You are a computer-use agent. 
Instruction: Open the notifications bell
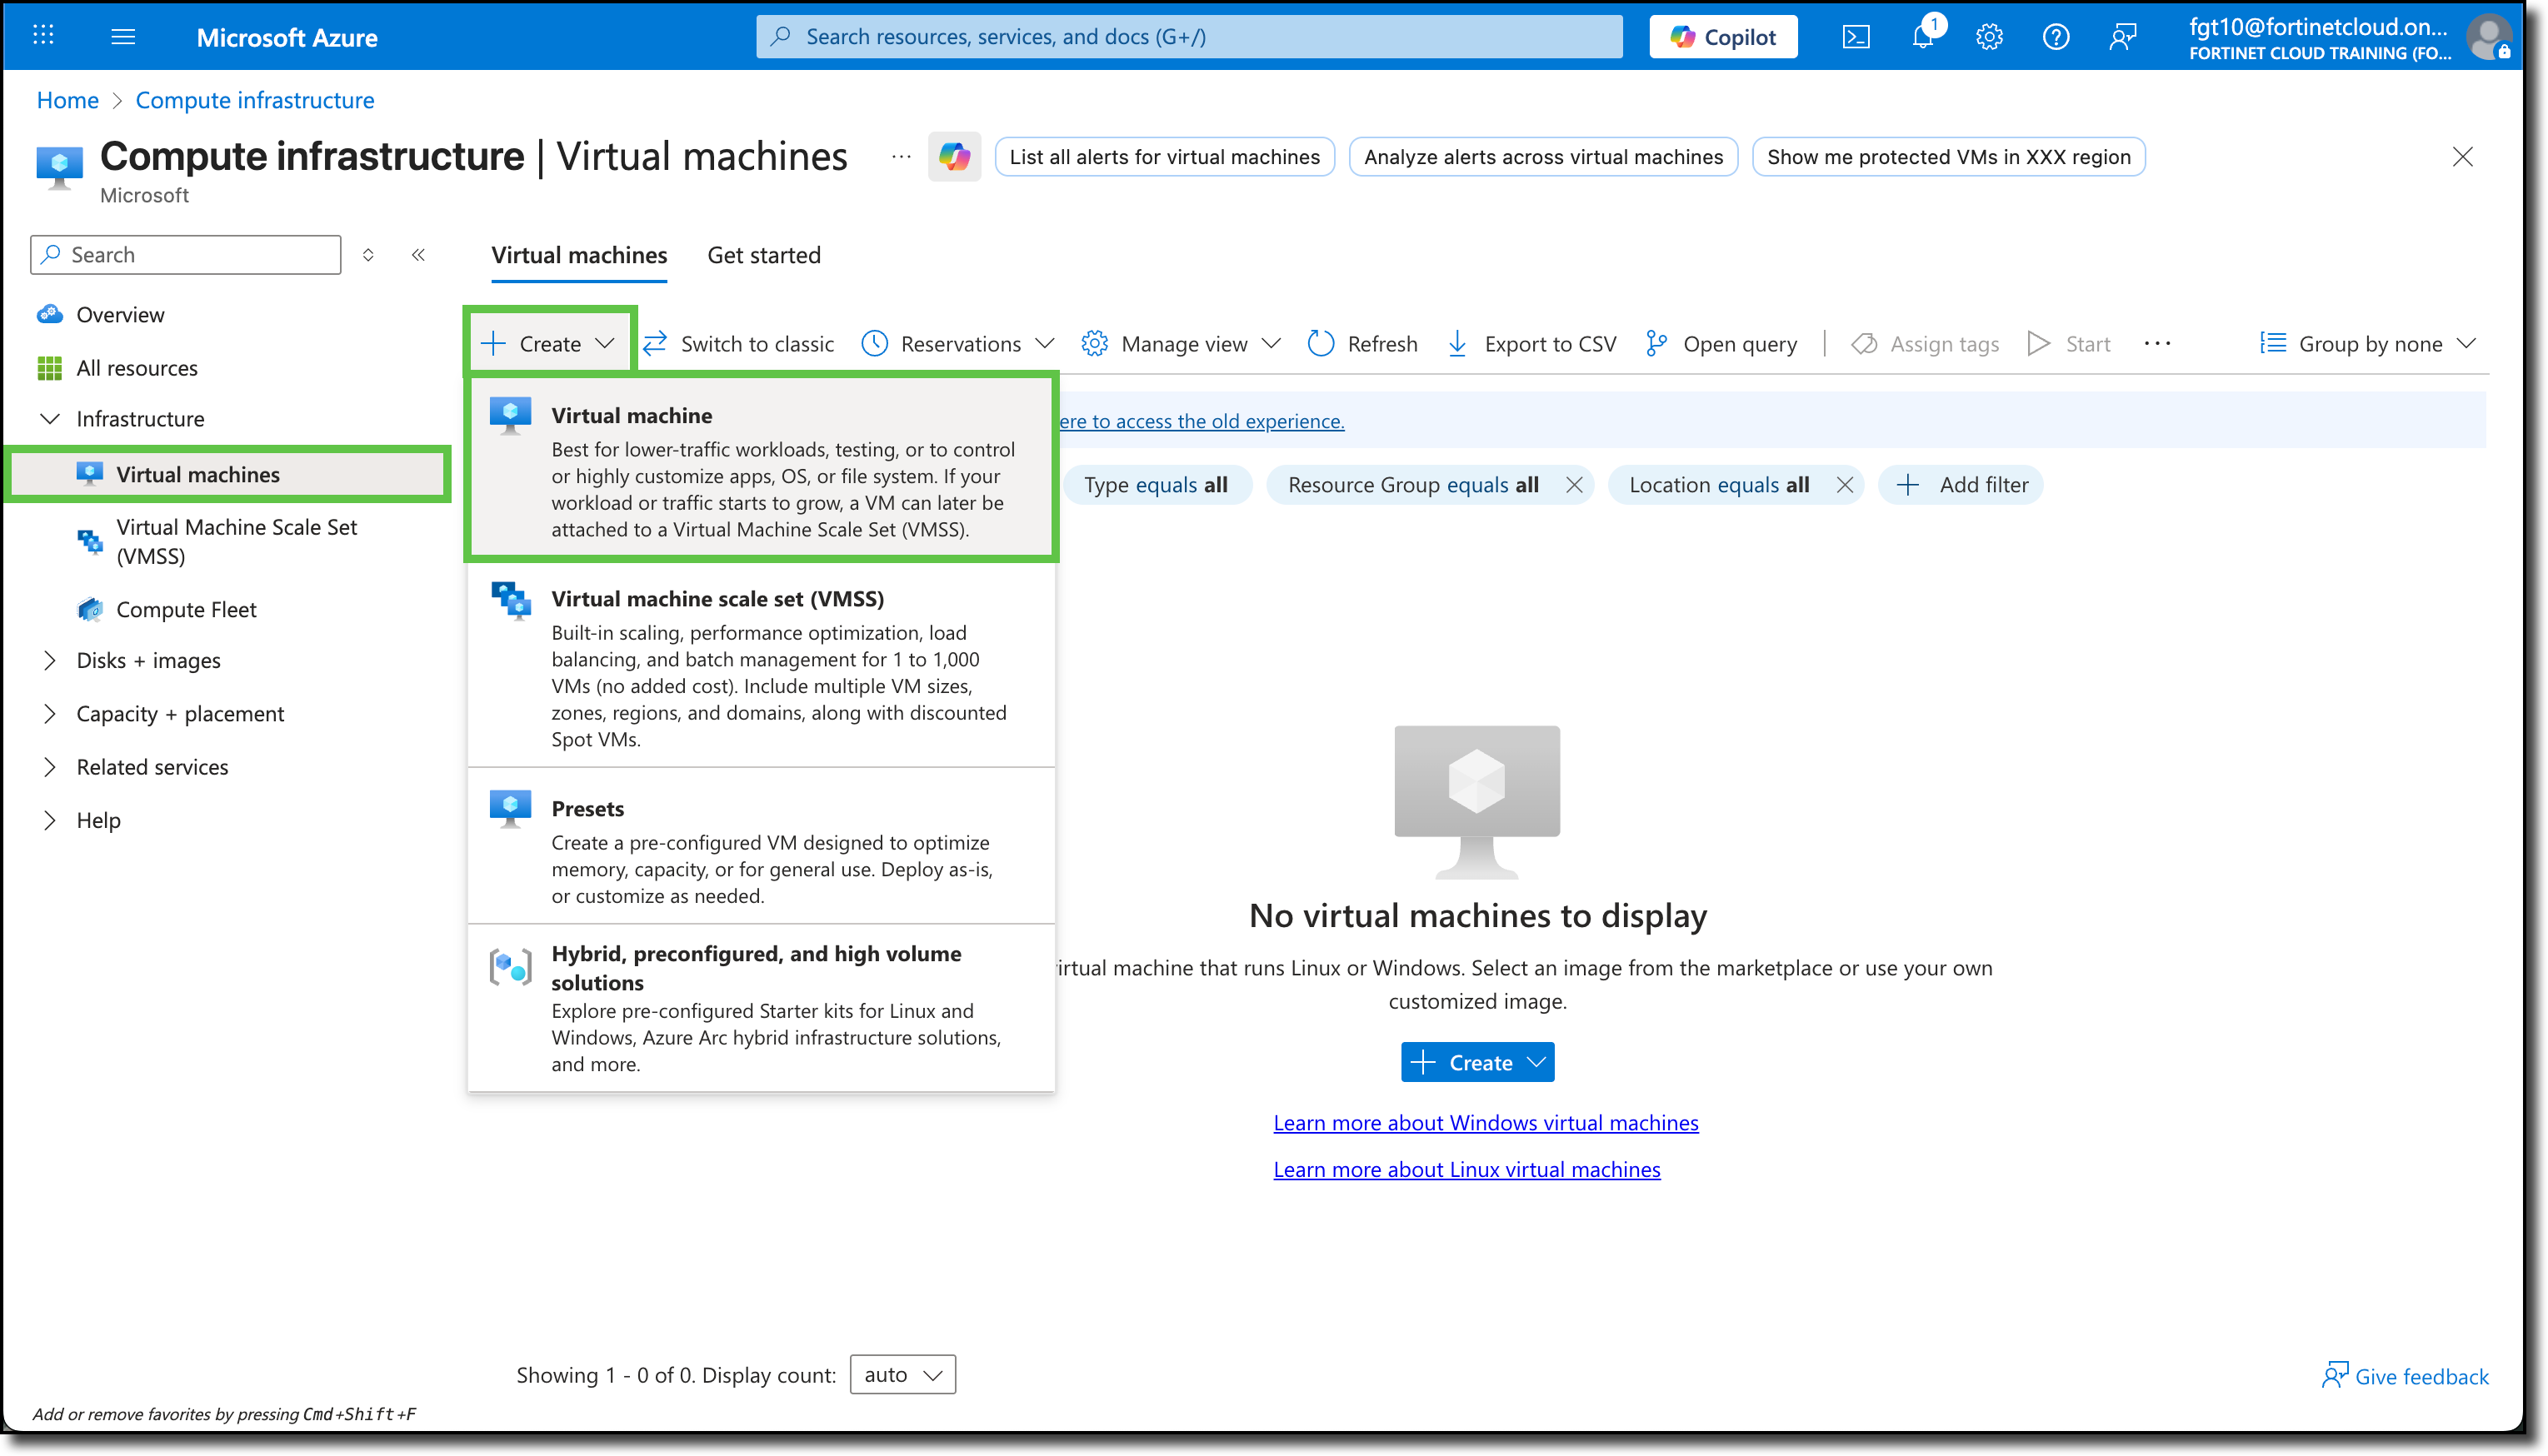[1922, 36]
